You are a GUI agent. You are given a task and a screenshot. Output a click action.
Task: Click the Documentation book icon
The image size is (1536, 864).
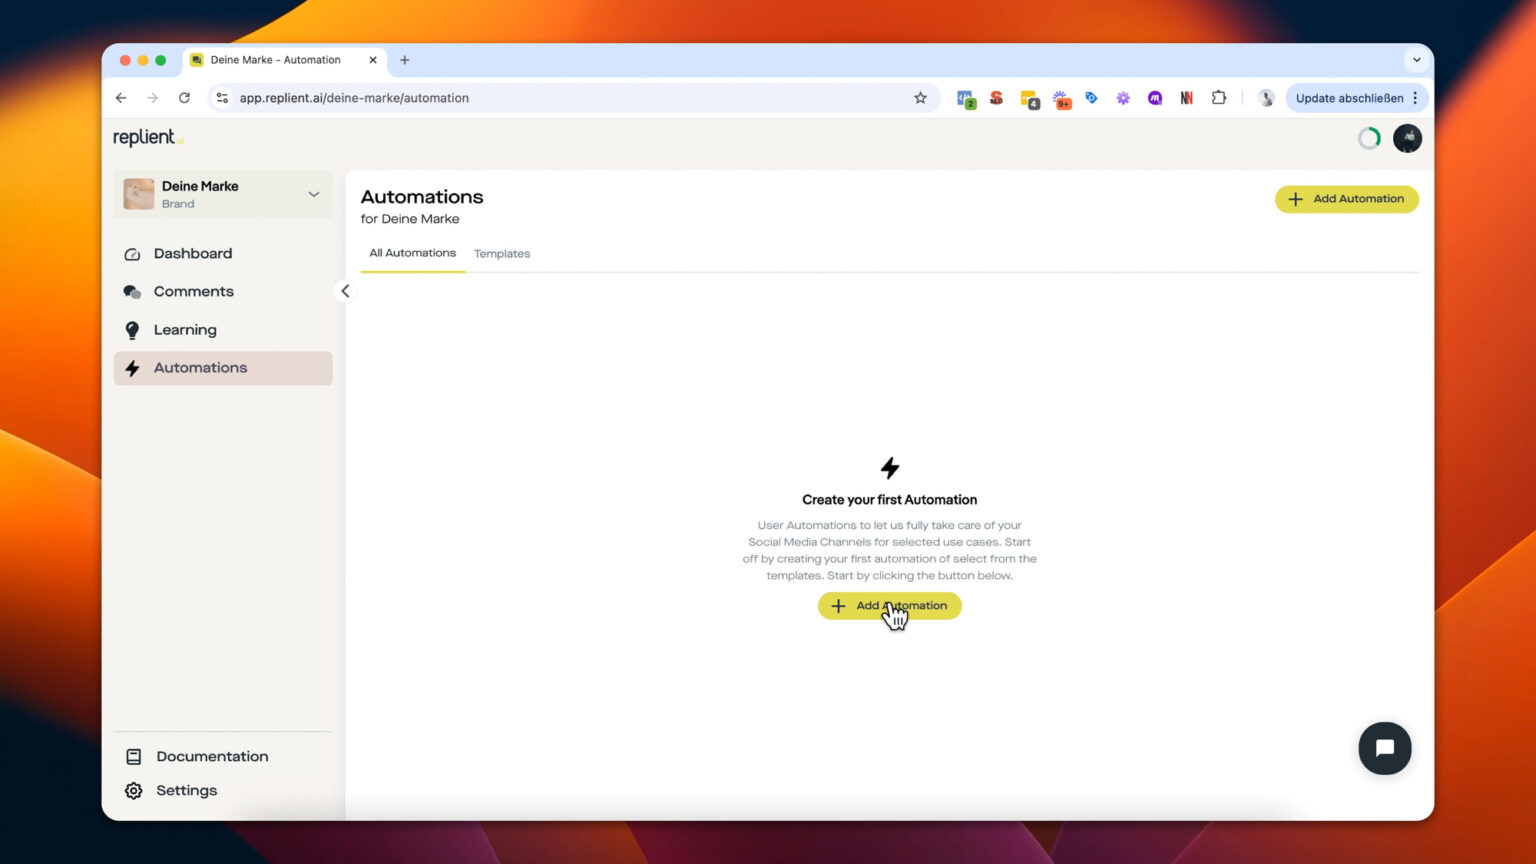click(x=133, y=756)
